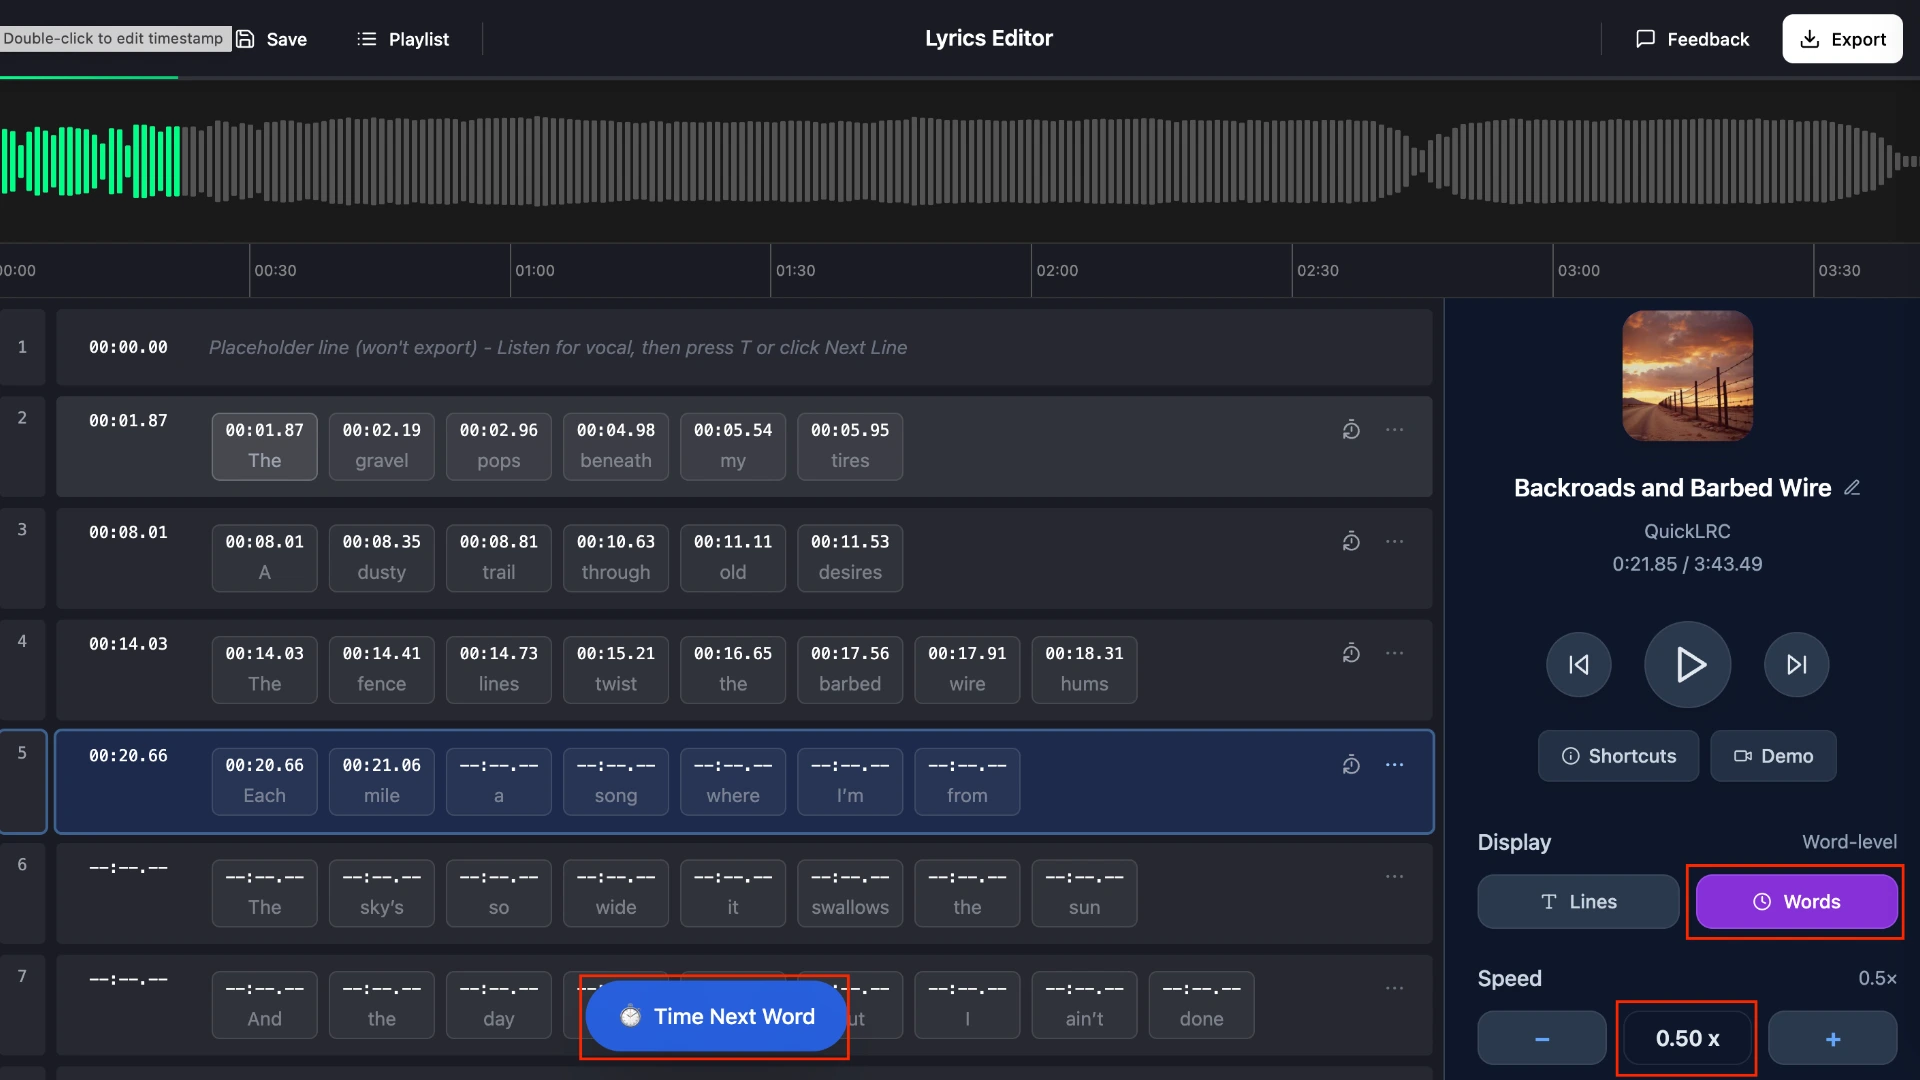Open the Playlist panel

403,39
